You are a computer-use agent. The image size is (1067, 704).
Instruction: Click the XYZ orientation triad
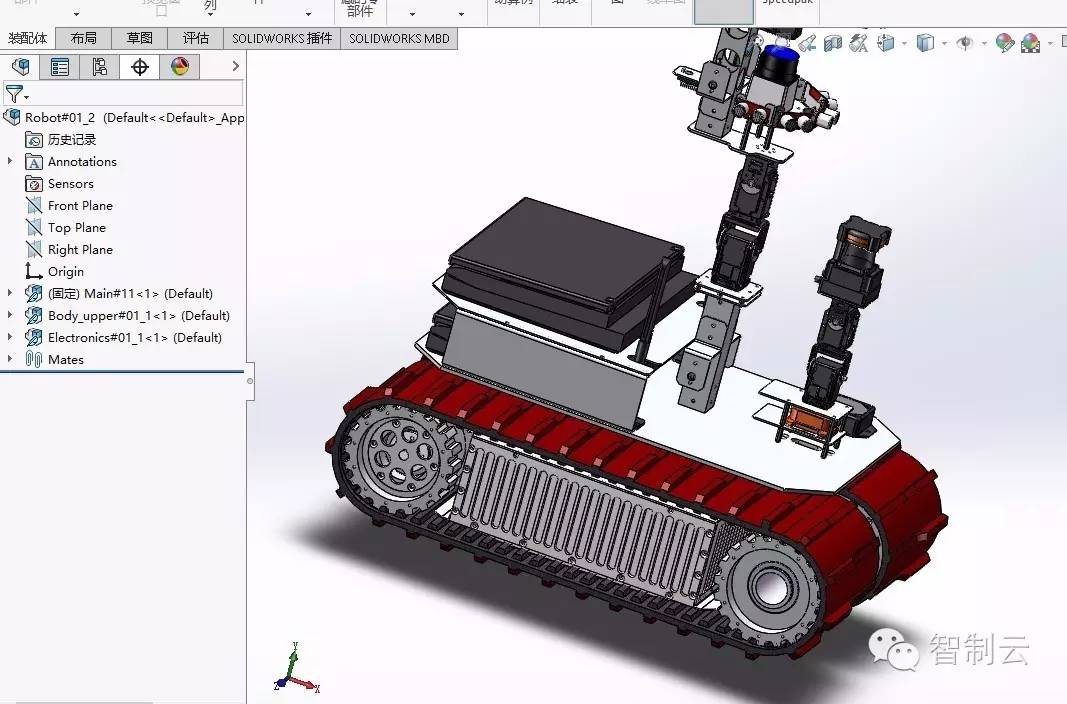pyautogui.click(x=297, y=669)
